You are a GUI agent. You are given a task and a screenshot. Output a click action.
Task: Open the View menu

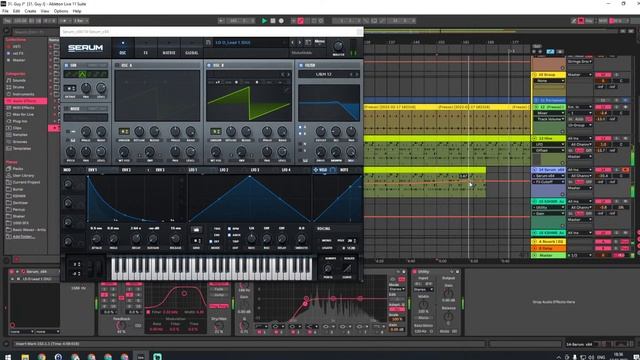pyautogui.click(x=45, y=11)
